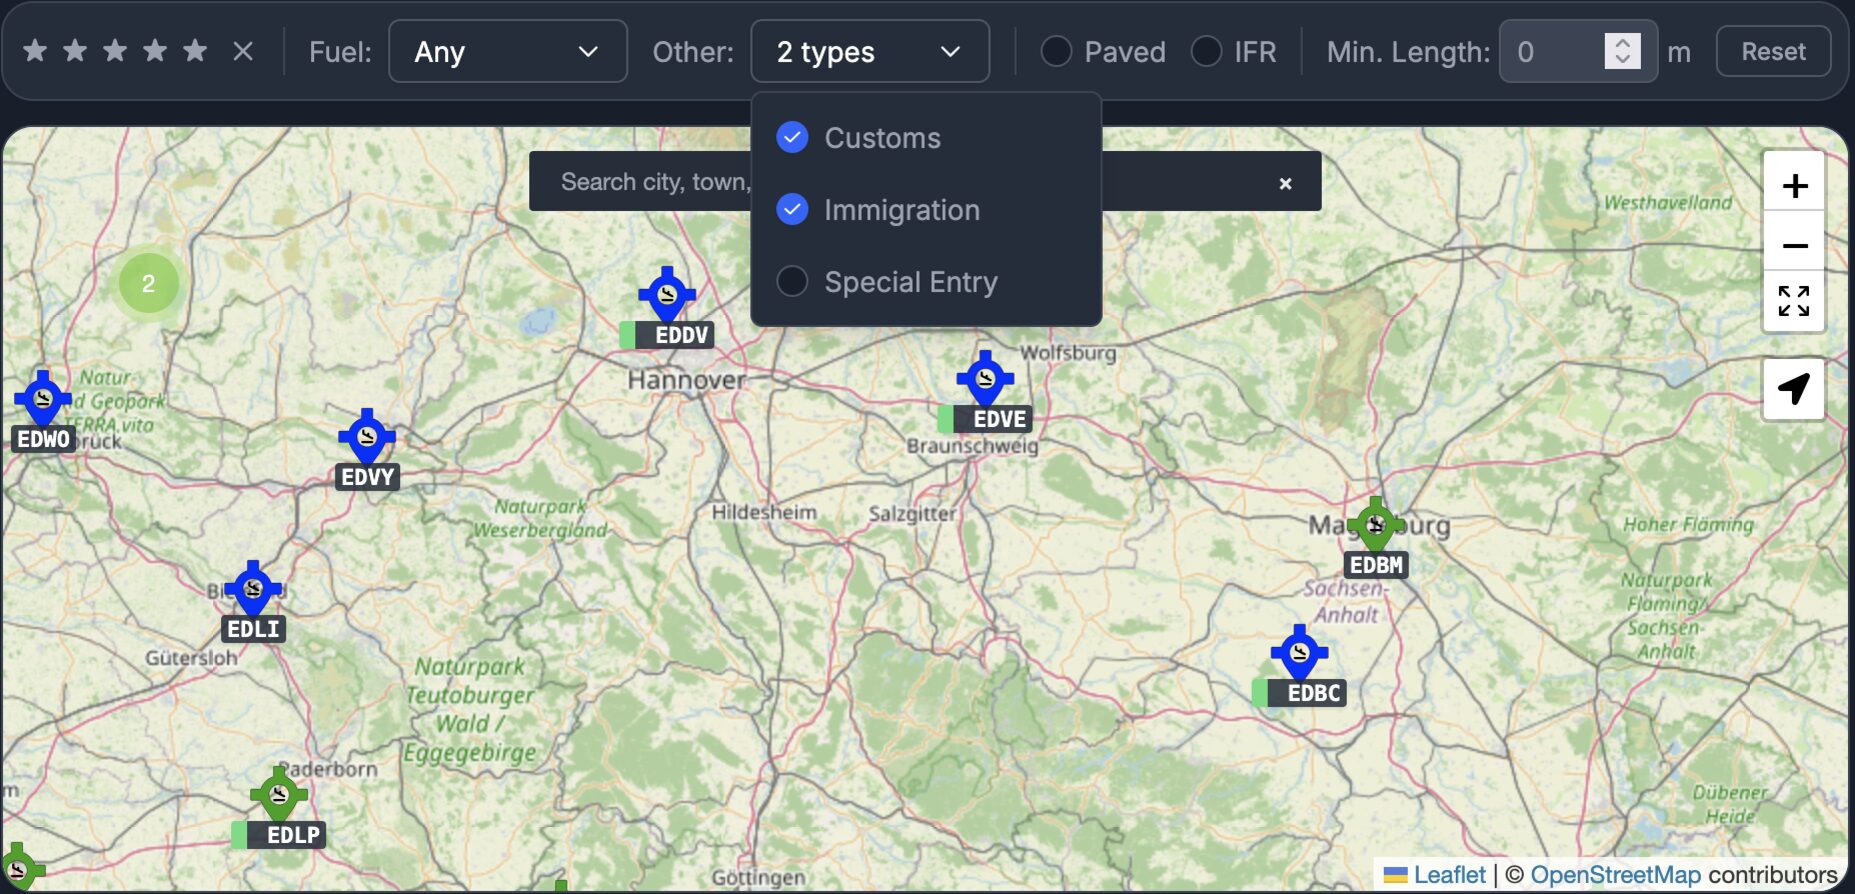Image resolution: width=1855 pixels, height=894 pixels.
Task: Toggle fullscreen map view
Action: (x=1794, y=301)
